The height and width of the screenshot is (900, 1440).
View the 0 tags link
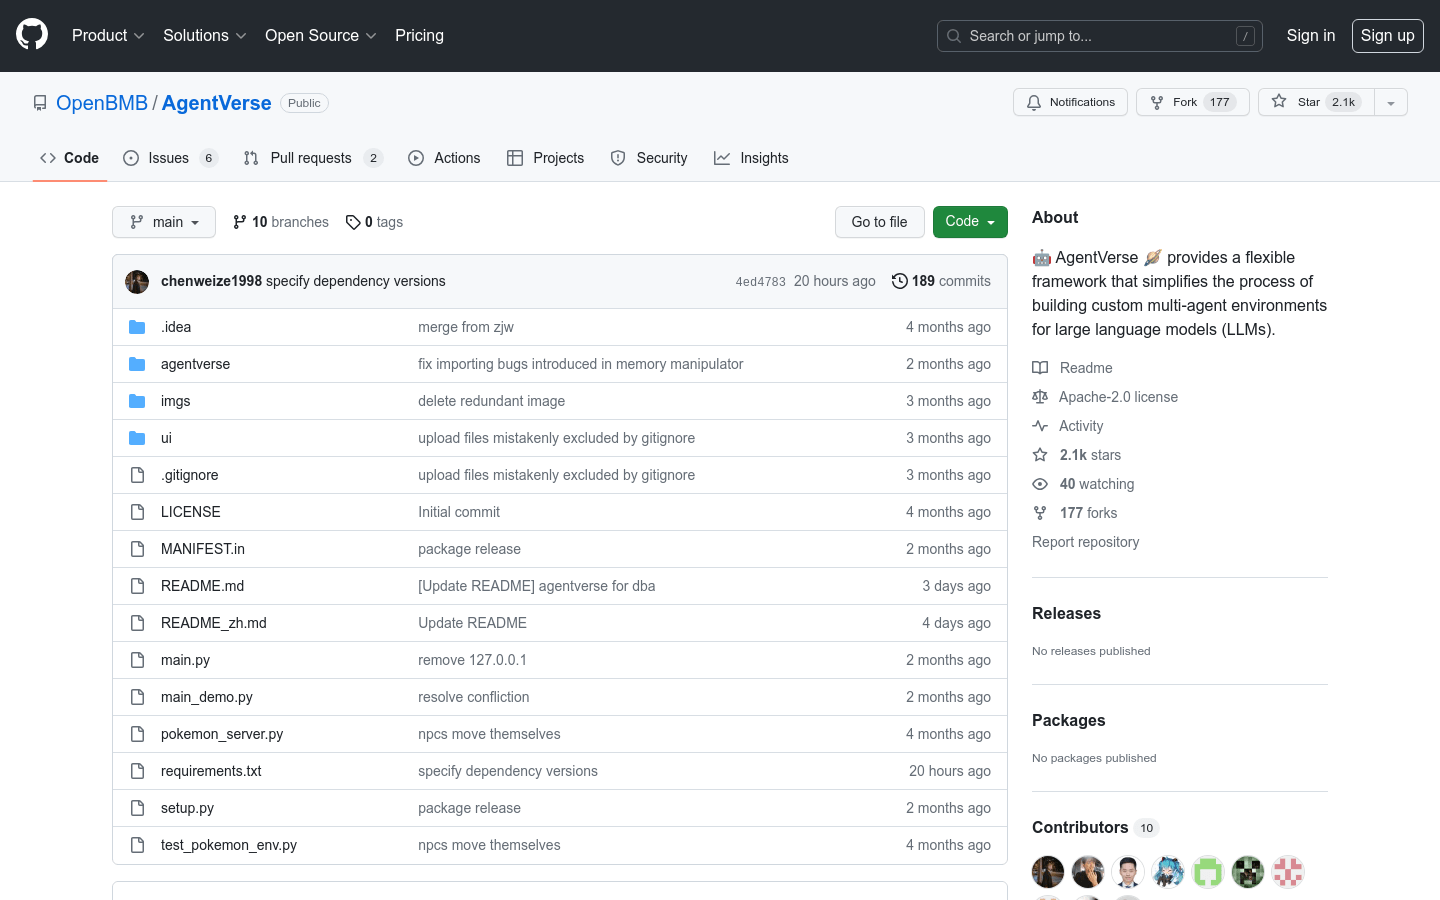point(374,222)
